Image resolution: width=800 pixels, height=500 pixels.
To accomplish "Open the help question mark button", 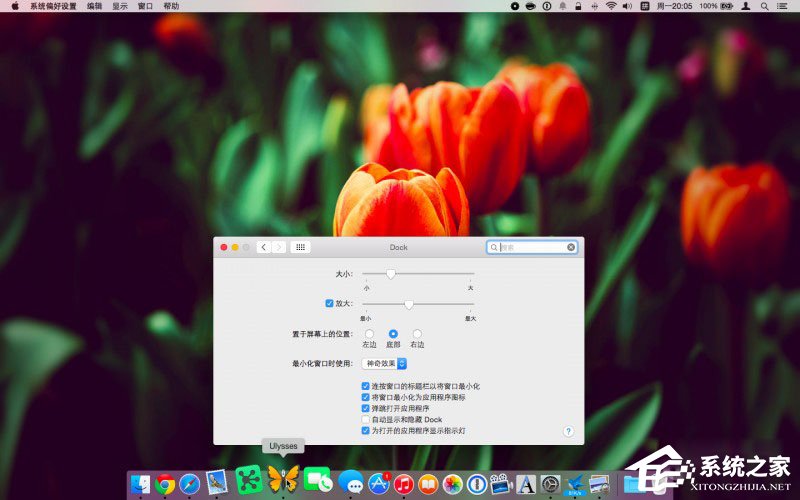I will tap(568, 431).
